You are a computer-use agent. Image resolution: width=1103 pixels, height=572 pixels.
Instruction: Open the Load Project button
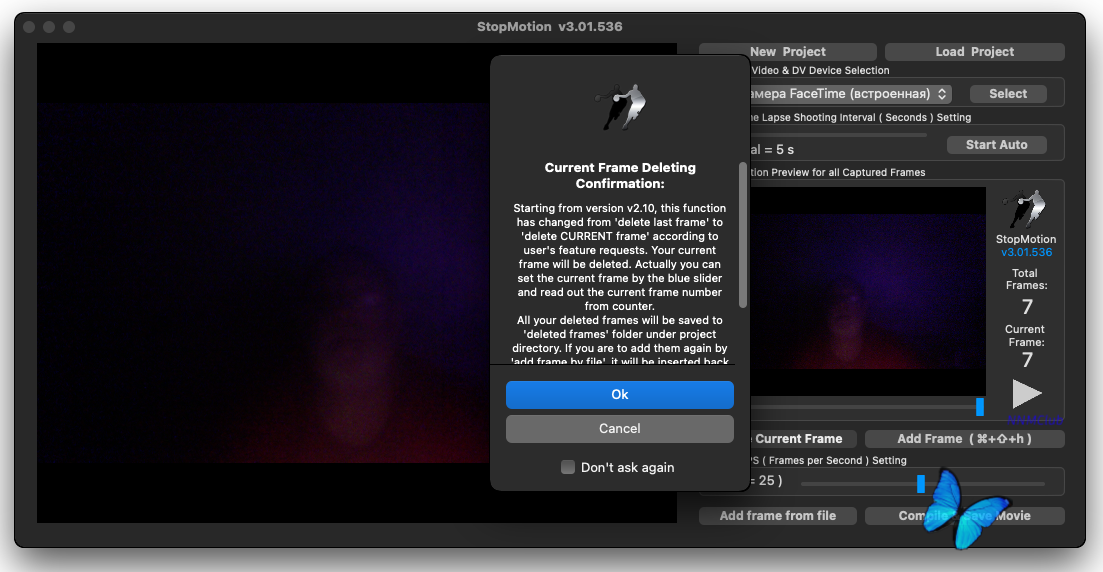click(974, 52)
